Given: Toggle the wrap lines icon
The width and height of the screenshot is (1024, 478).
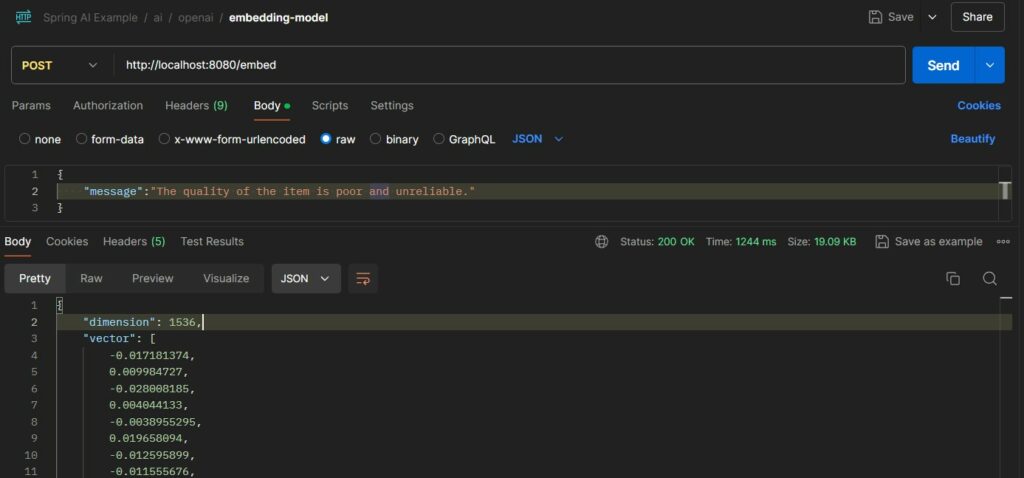Looking at the screenshot, I should 362,279.
